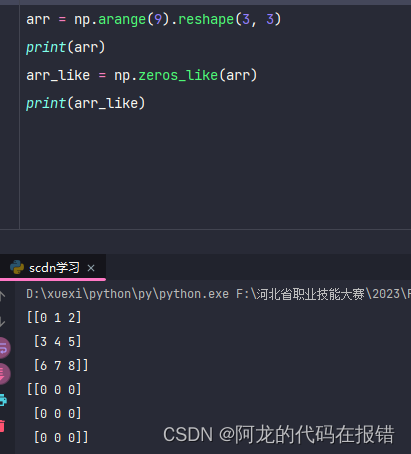Screen dimensions: 411x454
Task: Select the scdn学习 run tab
Action: (53, 268)
